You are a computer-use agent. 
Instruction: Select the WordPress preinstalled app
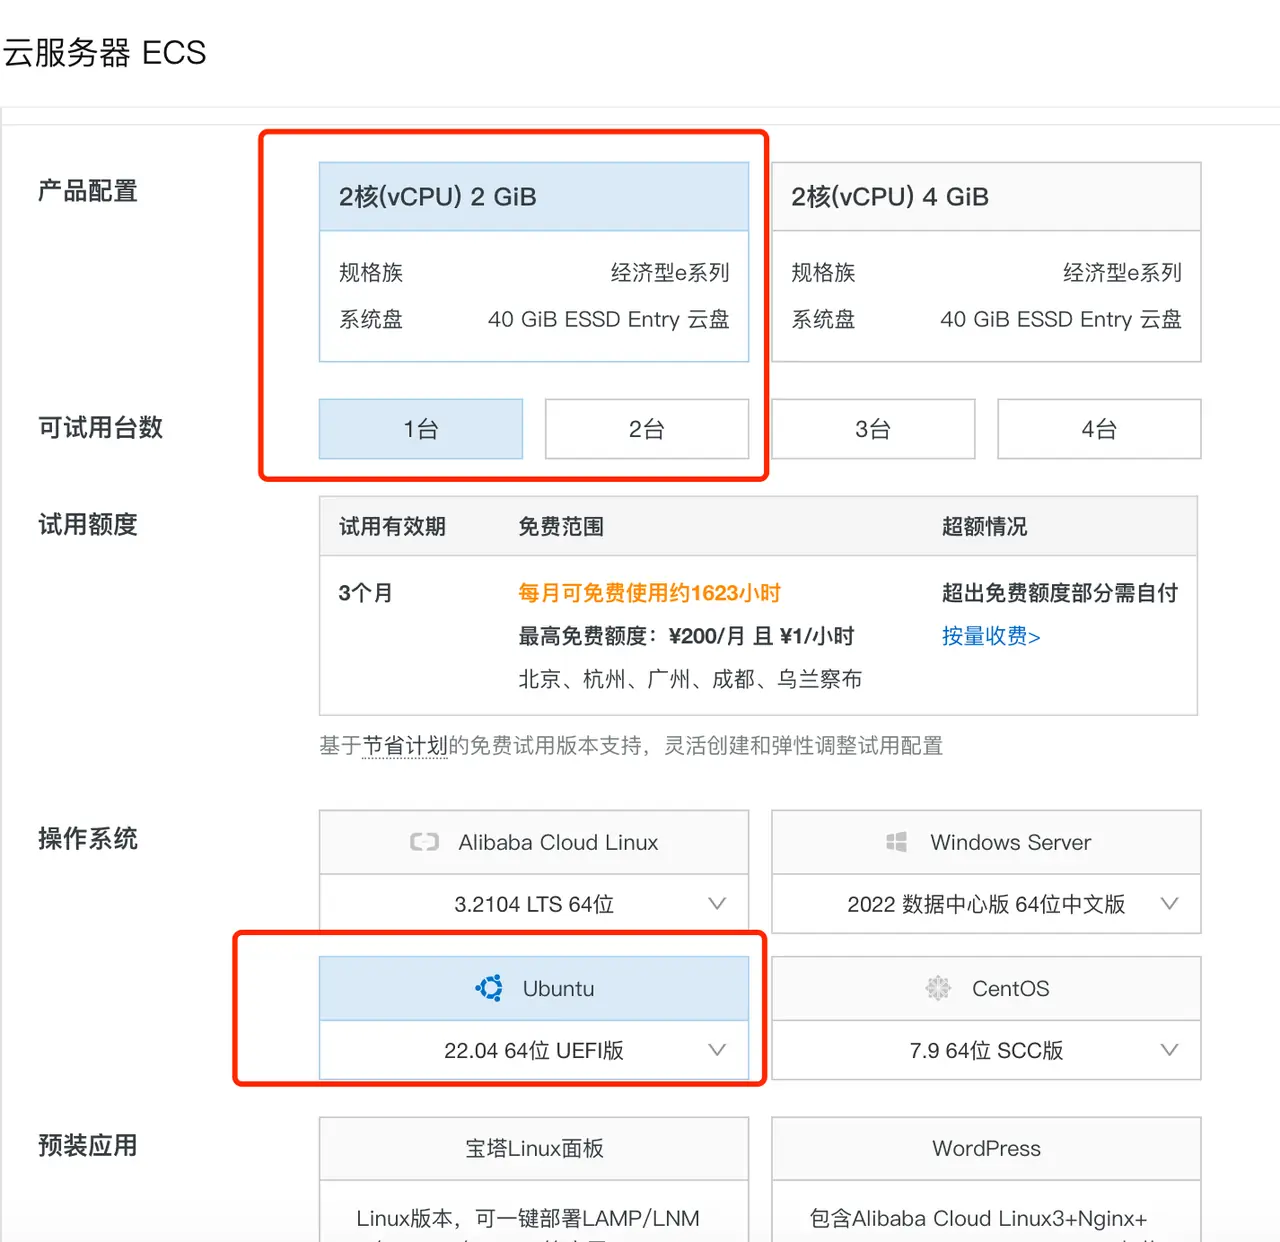coord(986,1148)
